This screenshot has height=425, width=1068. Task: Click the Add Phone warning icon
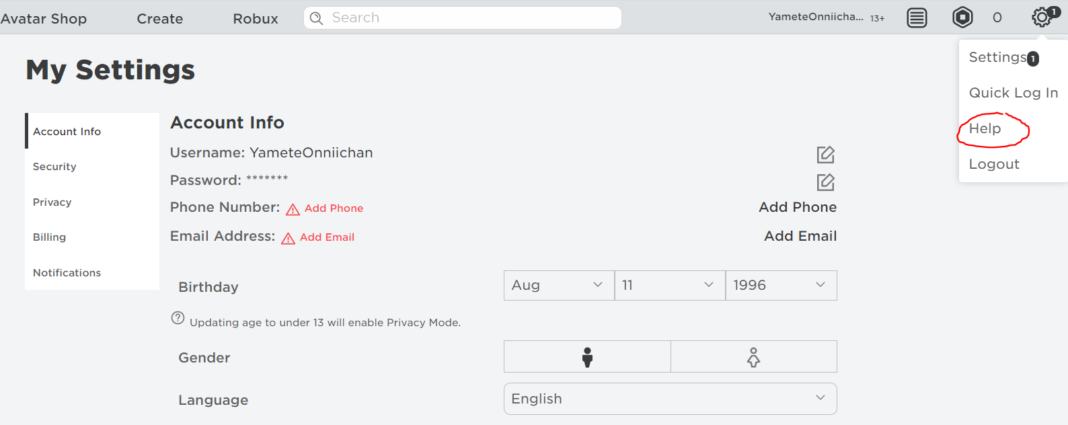[x=293, y=209]
